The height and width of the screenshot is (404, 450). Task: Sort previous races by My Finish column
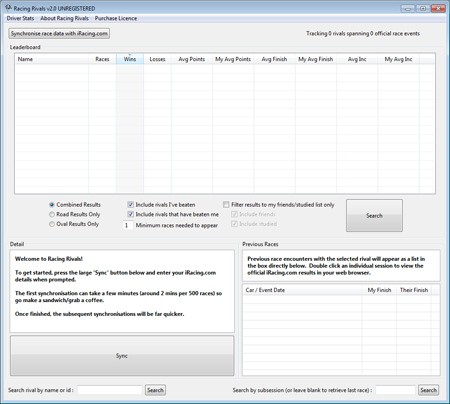click(x=379, y=290)
